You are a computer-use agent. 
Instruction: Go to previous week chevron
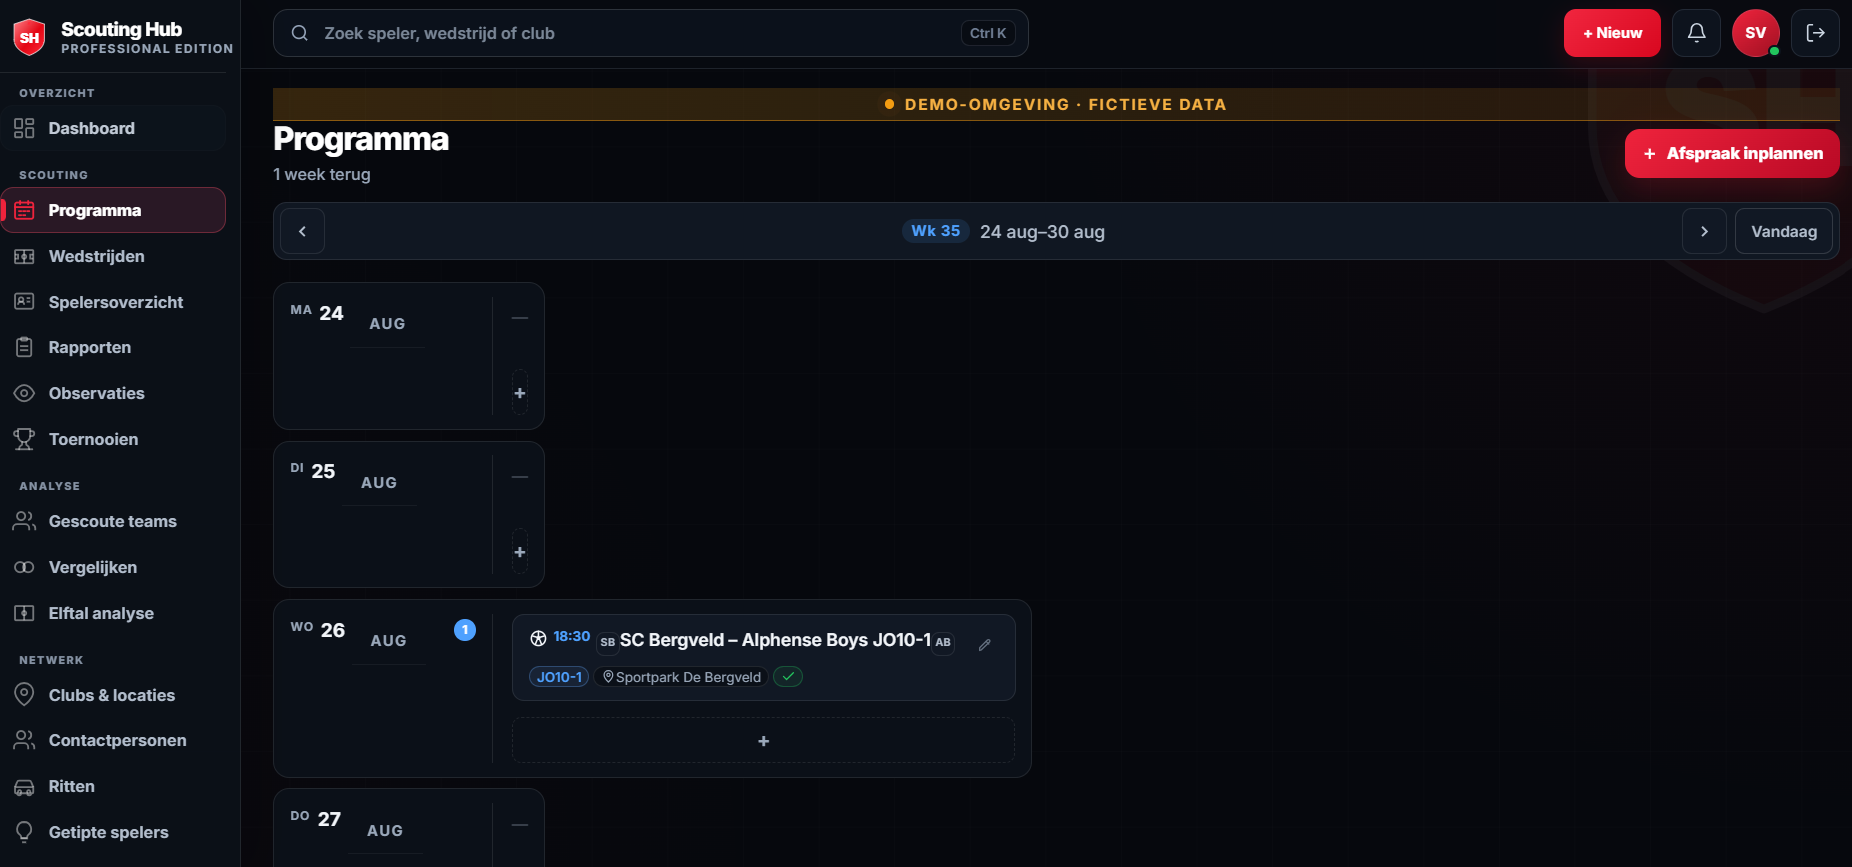pyautogui.click(x=302, y=231)
